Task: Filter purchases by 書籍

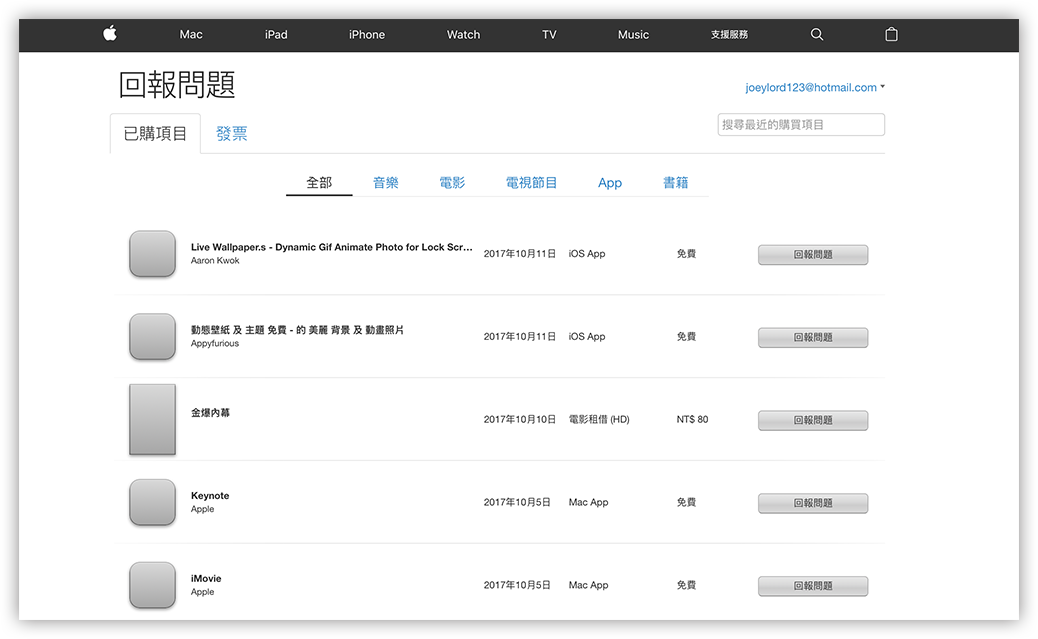Action: pos(676,183)
